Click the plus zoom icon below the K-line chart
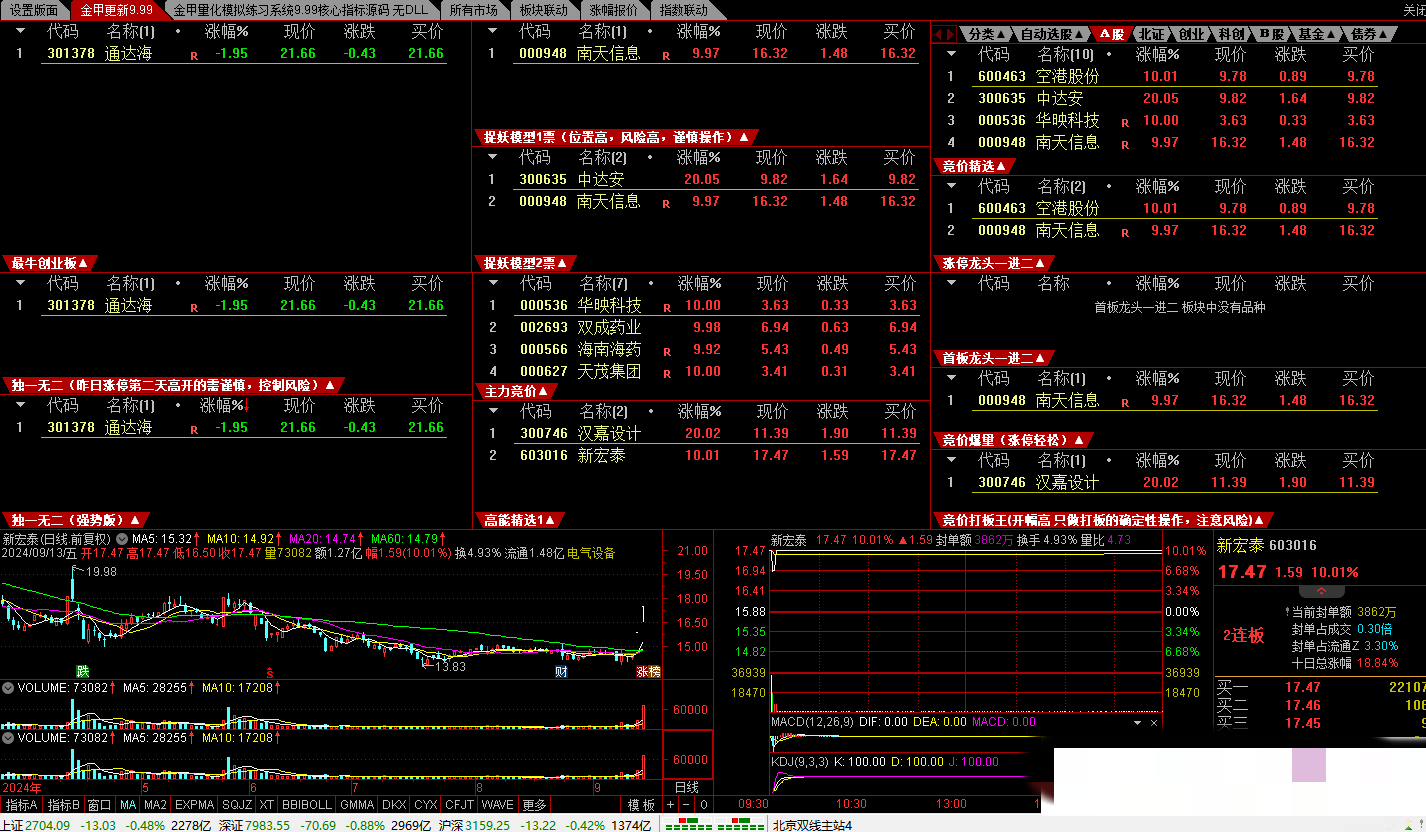This screenshot has width=1426, height=832. coord(671,805)
